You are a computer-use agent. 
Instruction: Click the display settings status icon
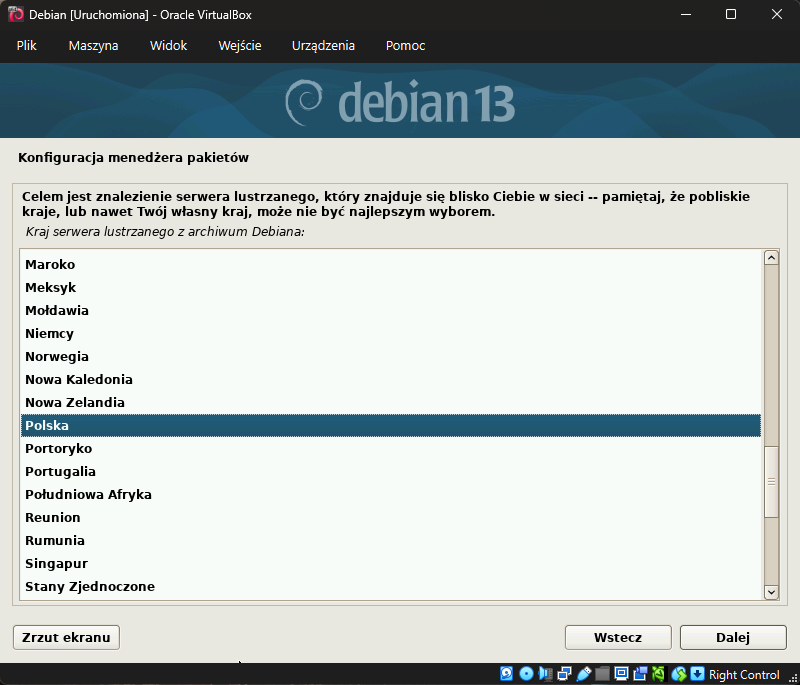coord(621,674)
